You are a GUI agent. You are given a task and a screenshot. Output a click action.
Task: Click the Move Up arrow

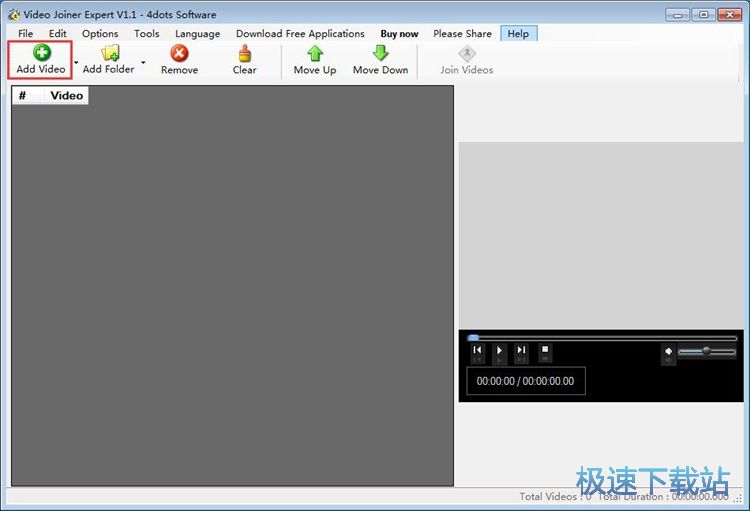click(314, 53)
